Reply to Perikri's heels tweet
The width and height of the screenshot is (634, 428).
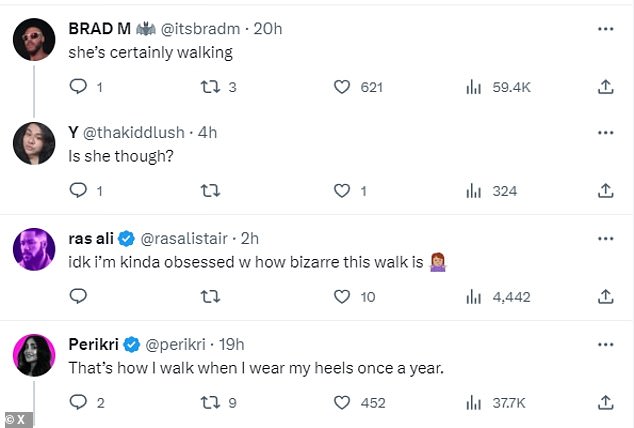[x=79, y=402]
